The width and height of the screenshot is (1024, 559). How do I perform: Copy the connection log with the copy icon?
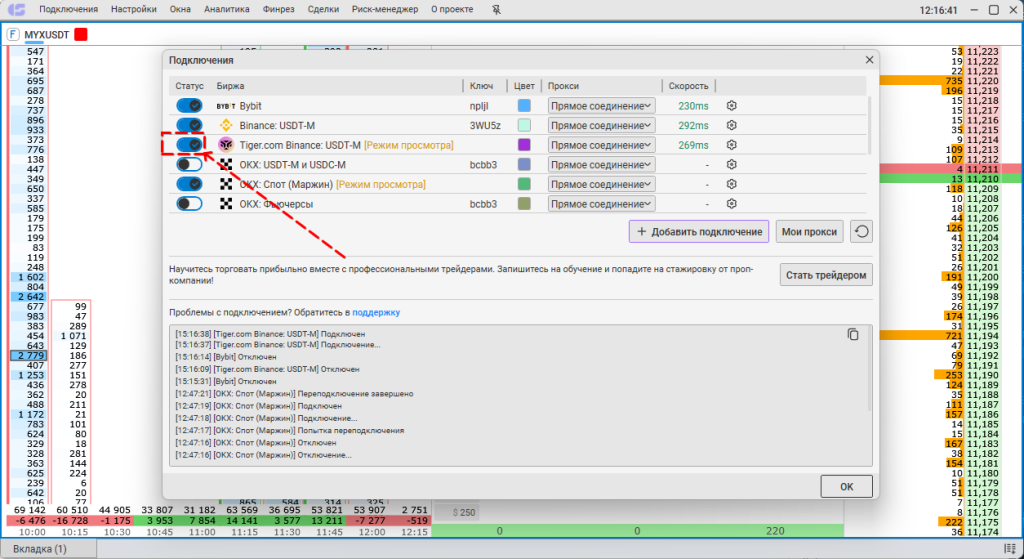tap(853, 335)
